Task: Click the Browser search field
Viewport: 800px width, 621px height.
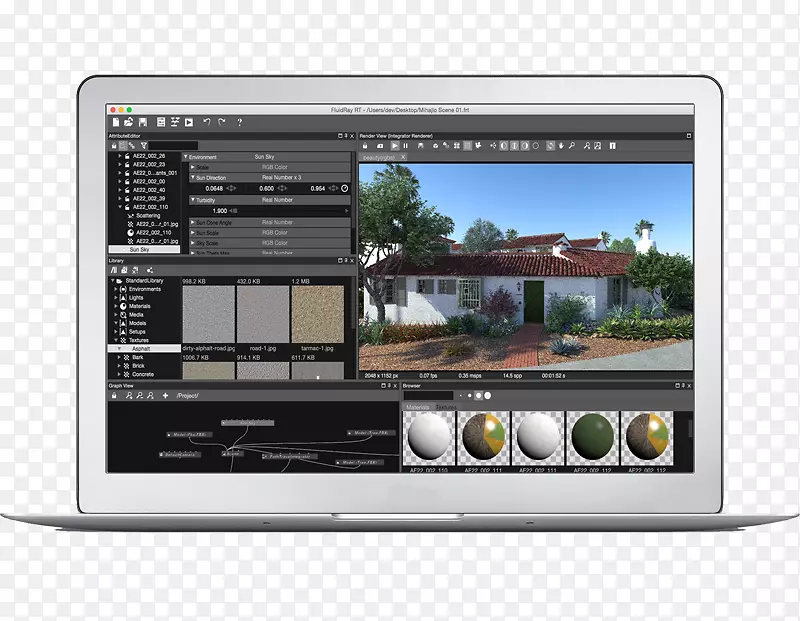Action: pos(429,395)
